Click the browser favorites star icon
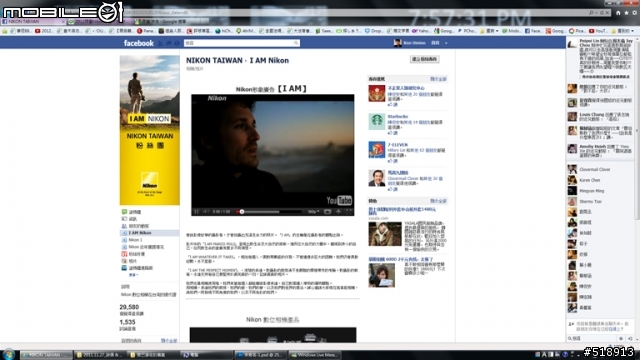The image size is (640, 360). click(x=626, y=13)
